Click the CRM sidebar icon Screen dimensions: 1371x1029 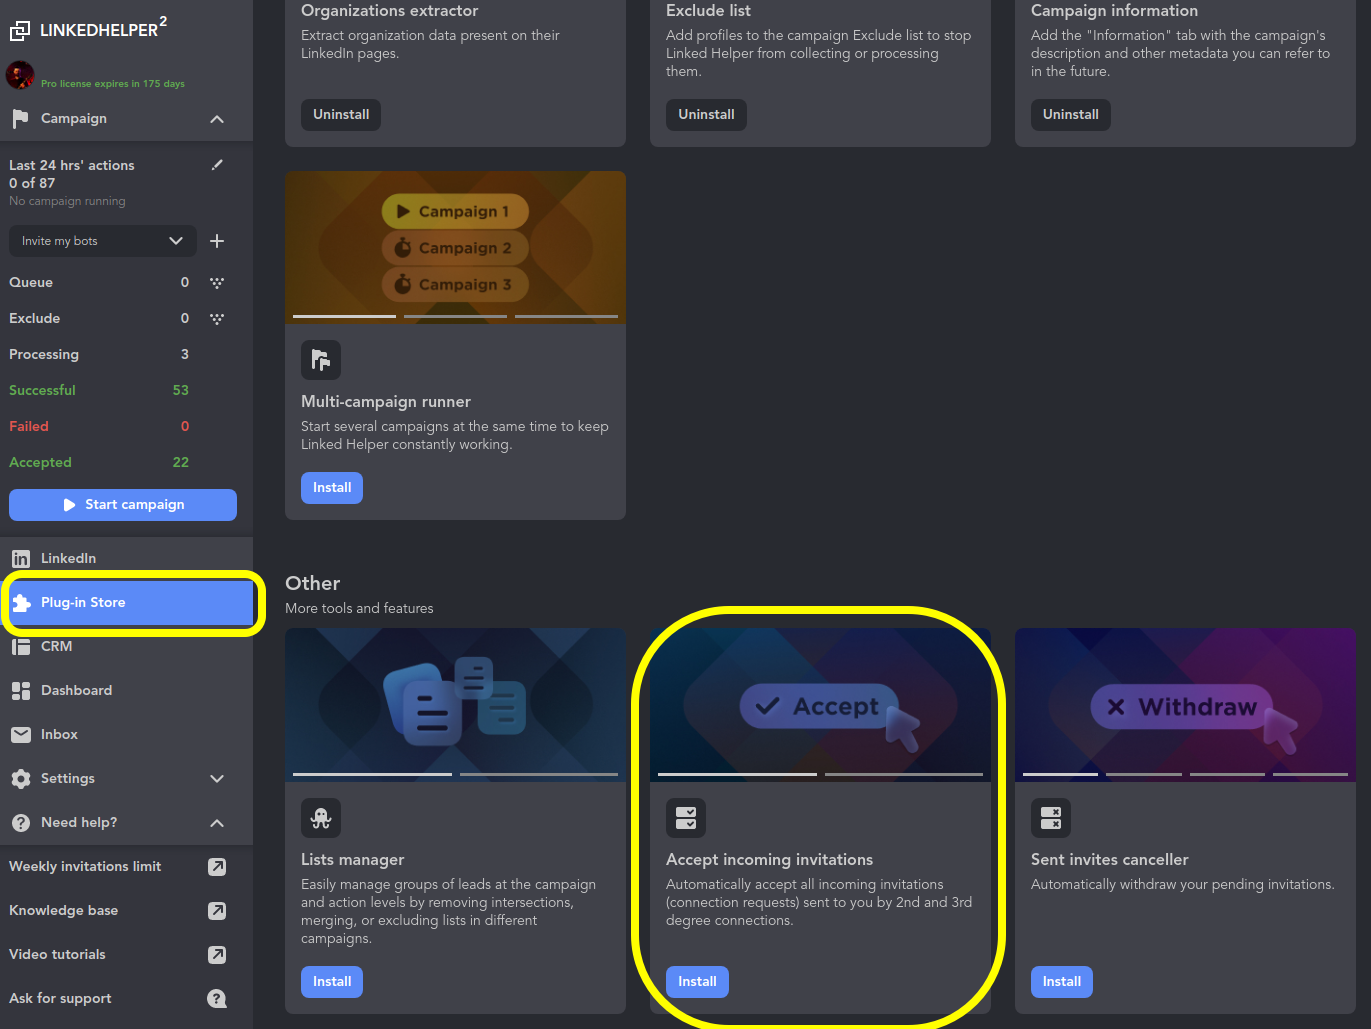tap(20, 647)
